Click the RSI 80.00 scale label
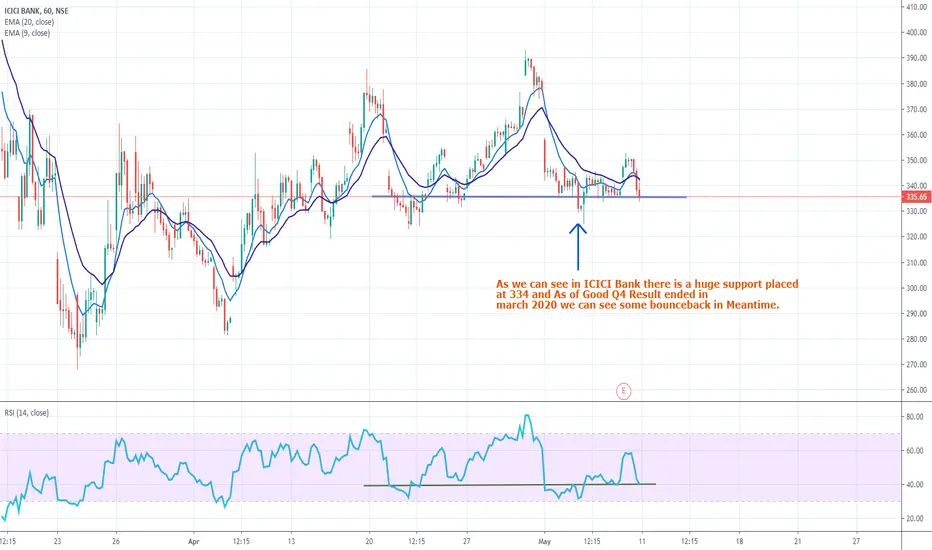 point(915,417)
